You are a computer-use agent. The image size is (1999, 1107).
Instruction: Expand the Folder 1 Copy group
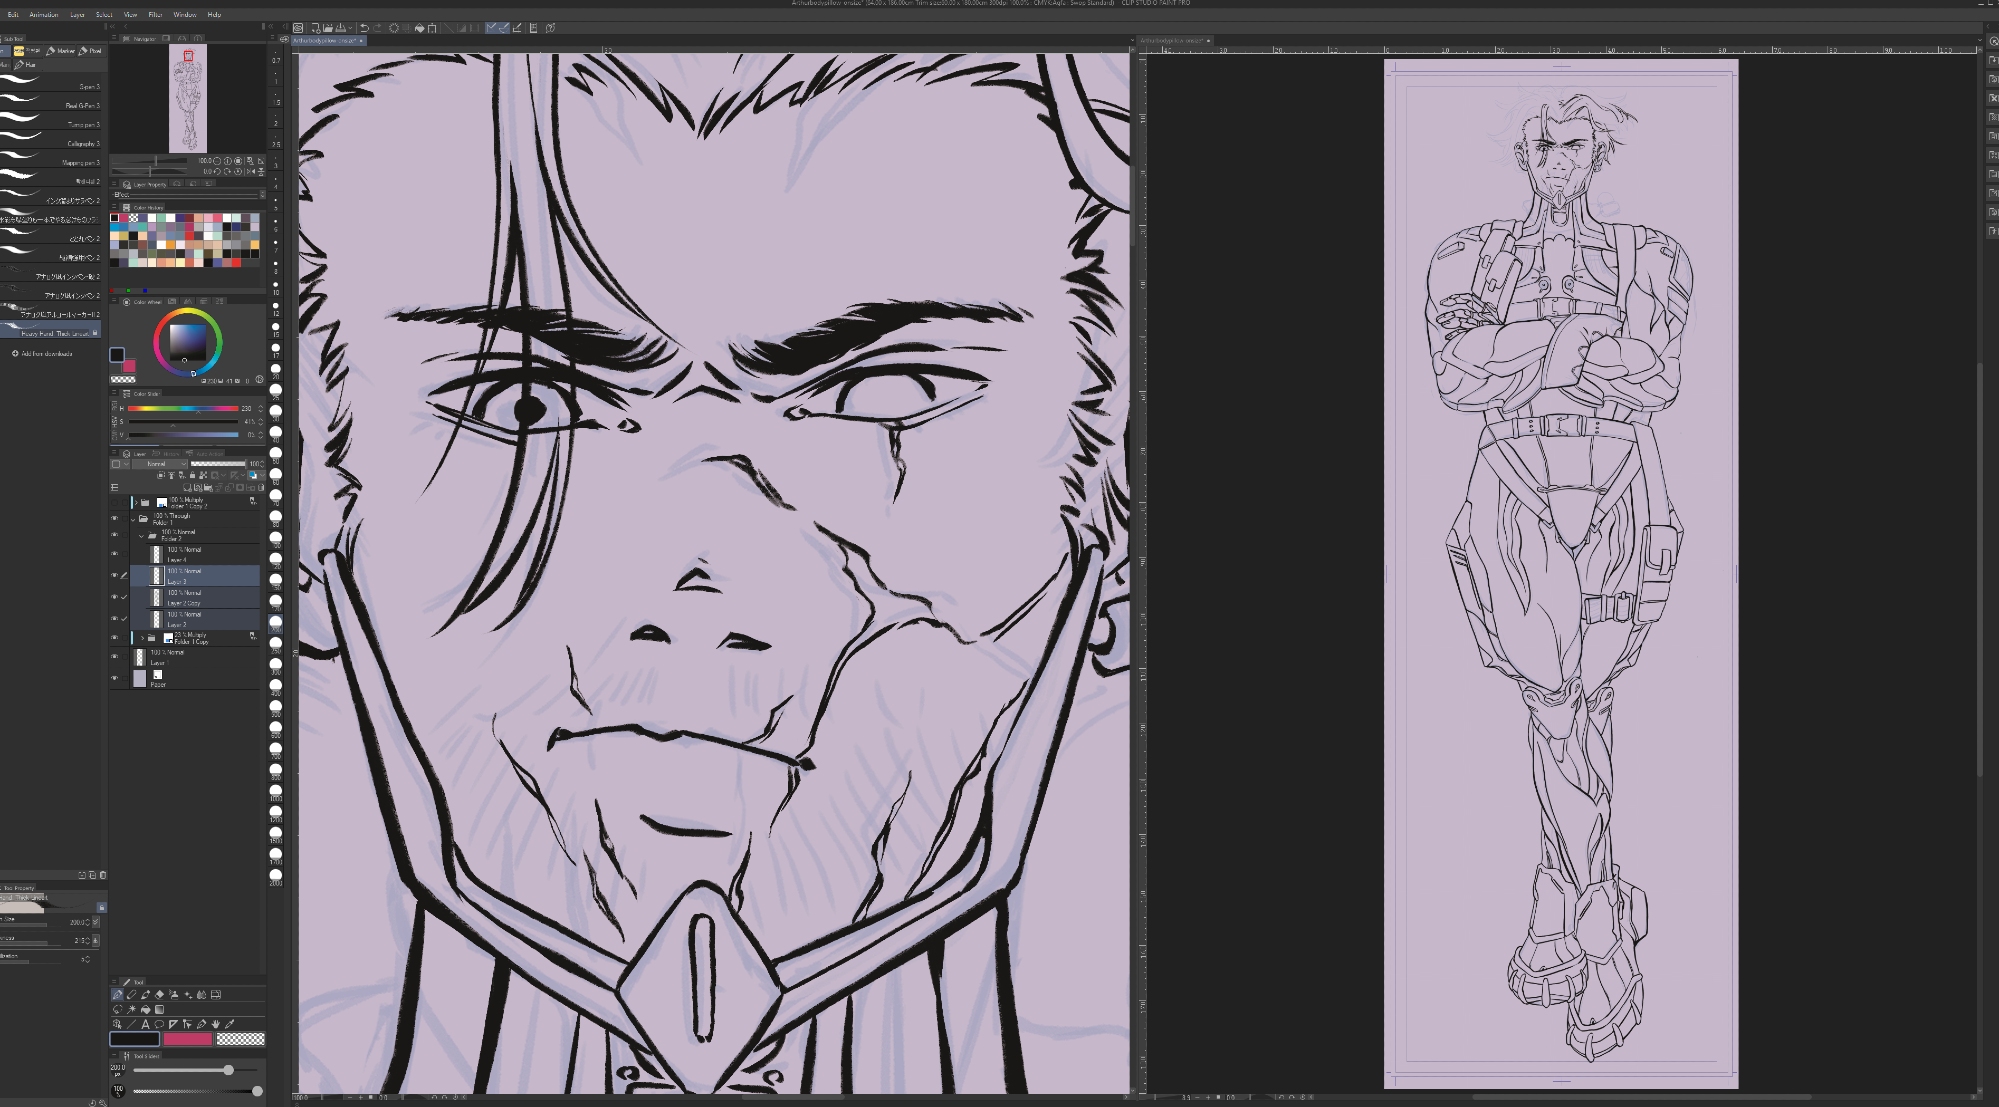(x=142, y=638)
